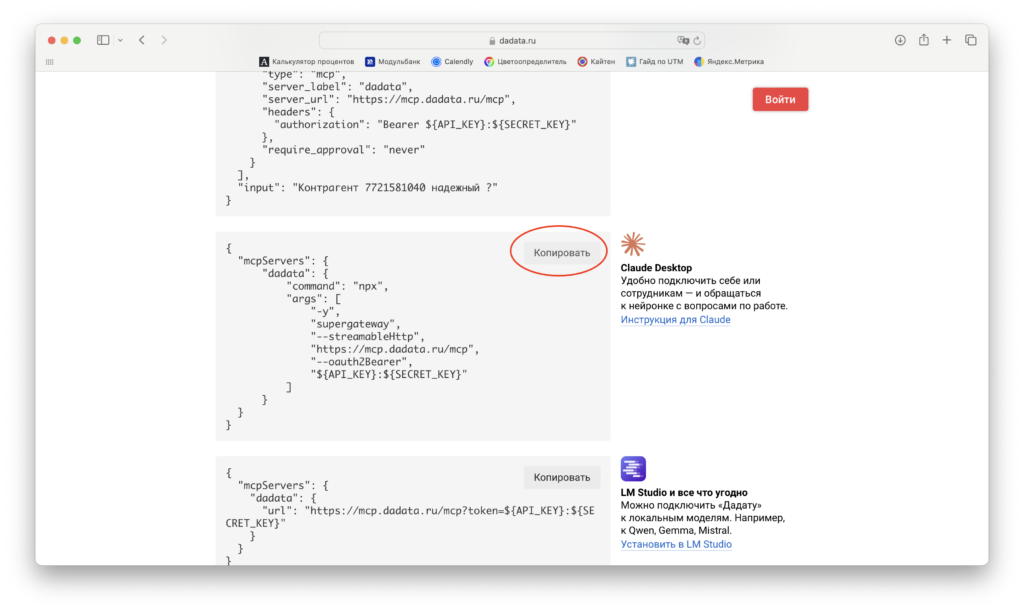Click the Яндекс.Метрика bookmark favicon
The height and width of the screenshot is (612, 1024).
click(x=699, y=61)
